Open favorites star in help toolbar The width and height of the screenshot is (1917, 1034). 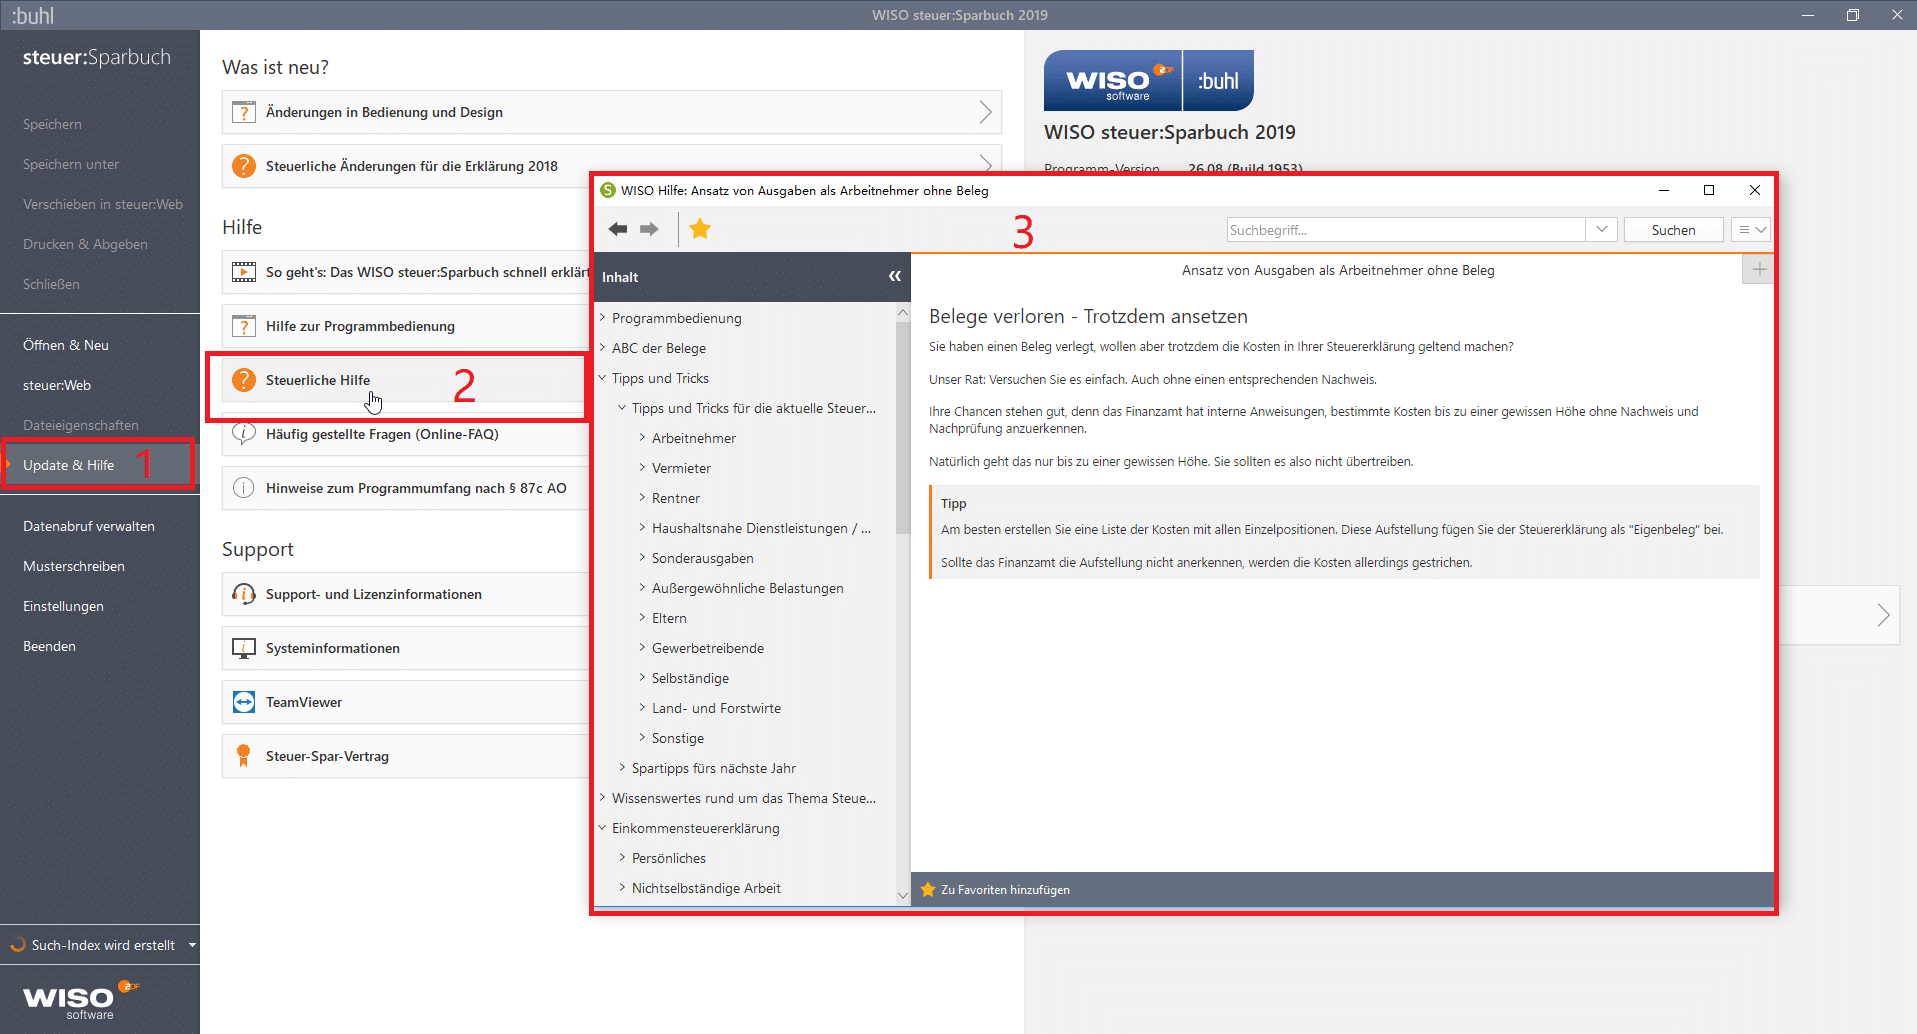coord(700,229)
